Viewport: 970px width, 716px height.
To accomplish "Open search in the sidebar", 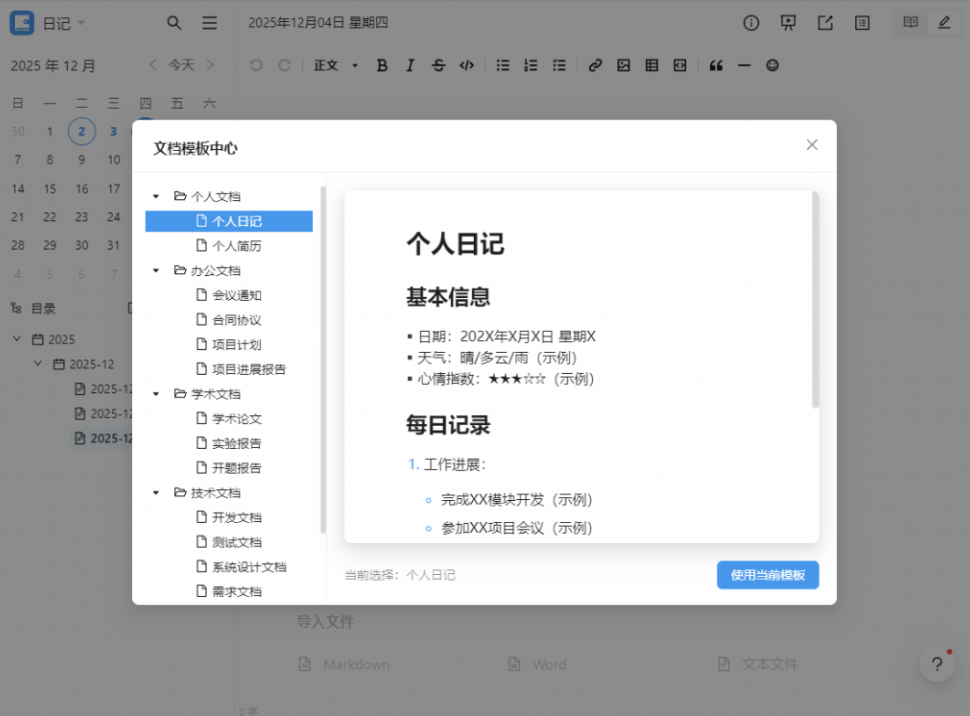I will 173,22.
